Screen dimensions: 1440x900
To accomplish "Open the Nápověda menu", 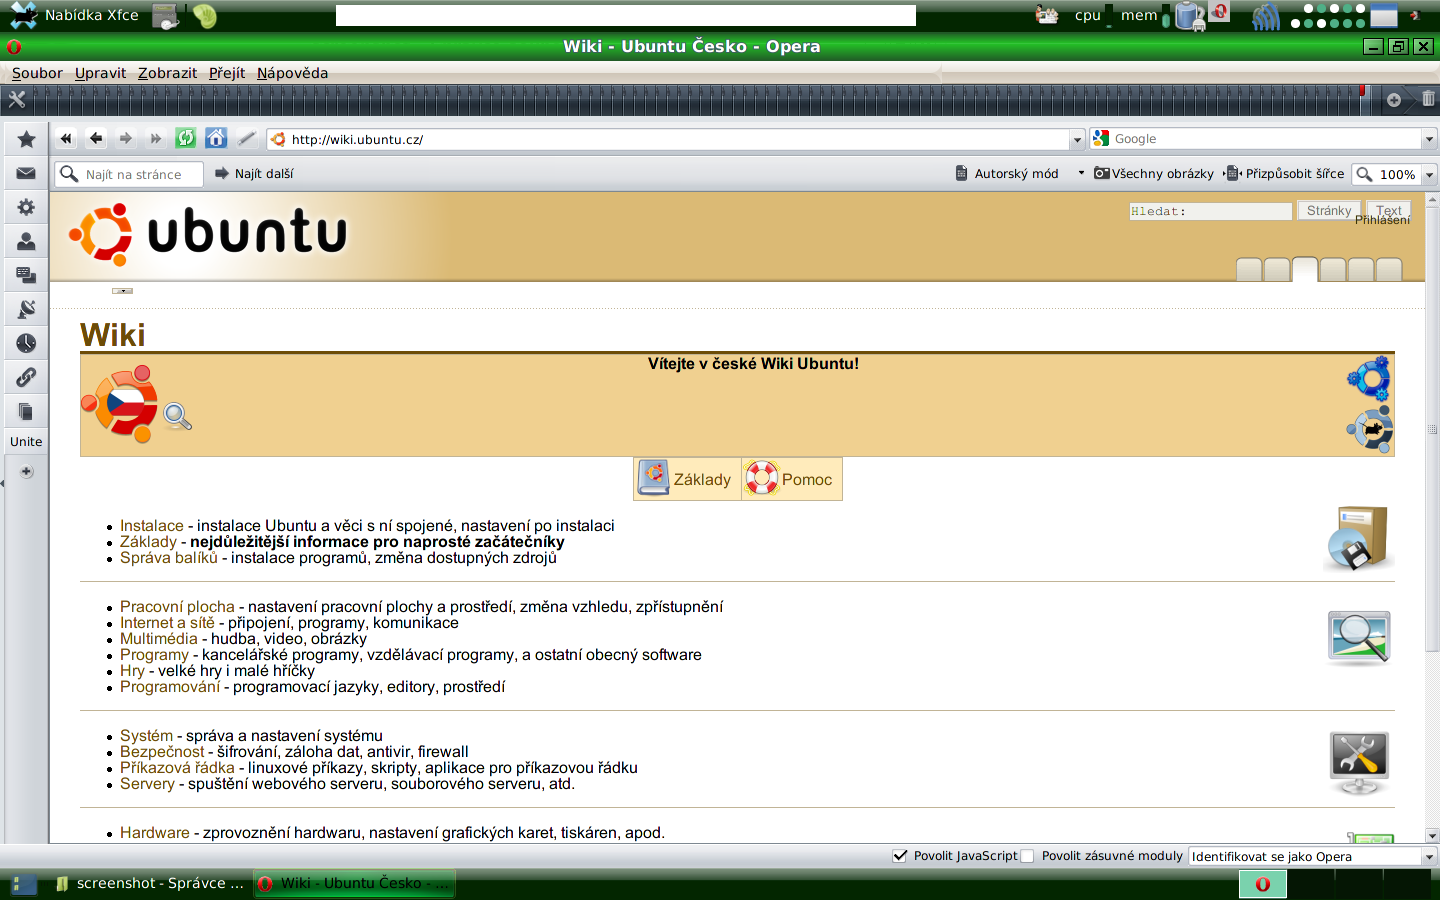I will pyautogui.click(x=292, y=73).
